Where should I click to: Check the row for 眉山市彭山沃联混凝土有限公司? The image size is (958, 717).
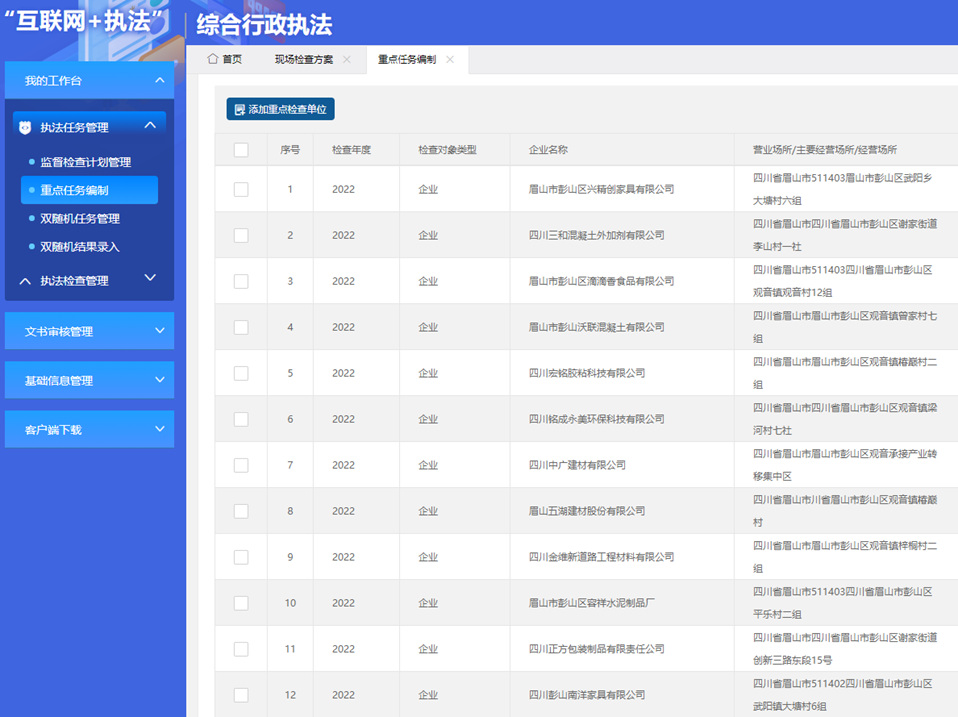tap(241, 327)
